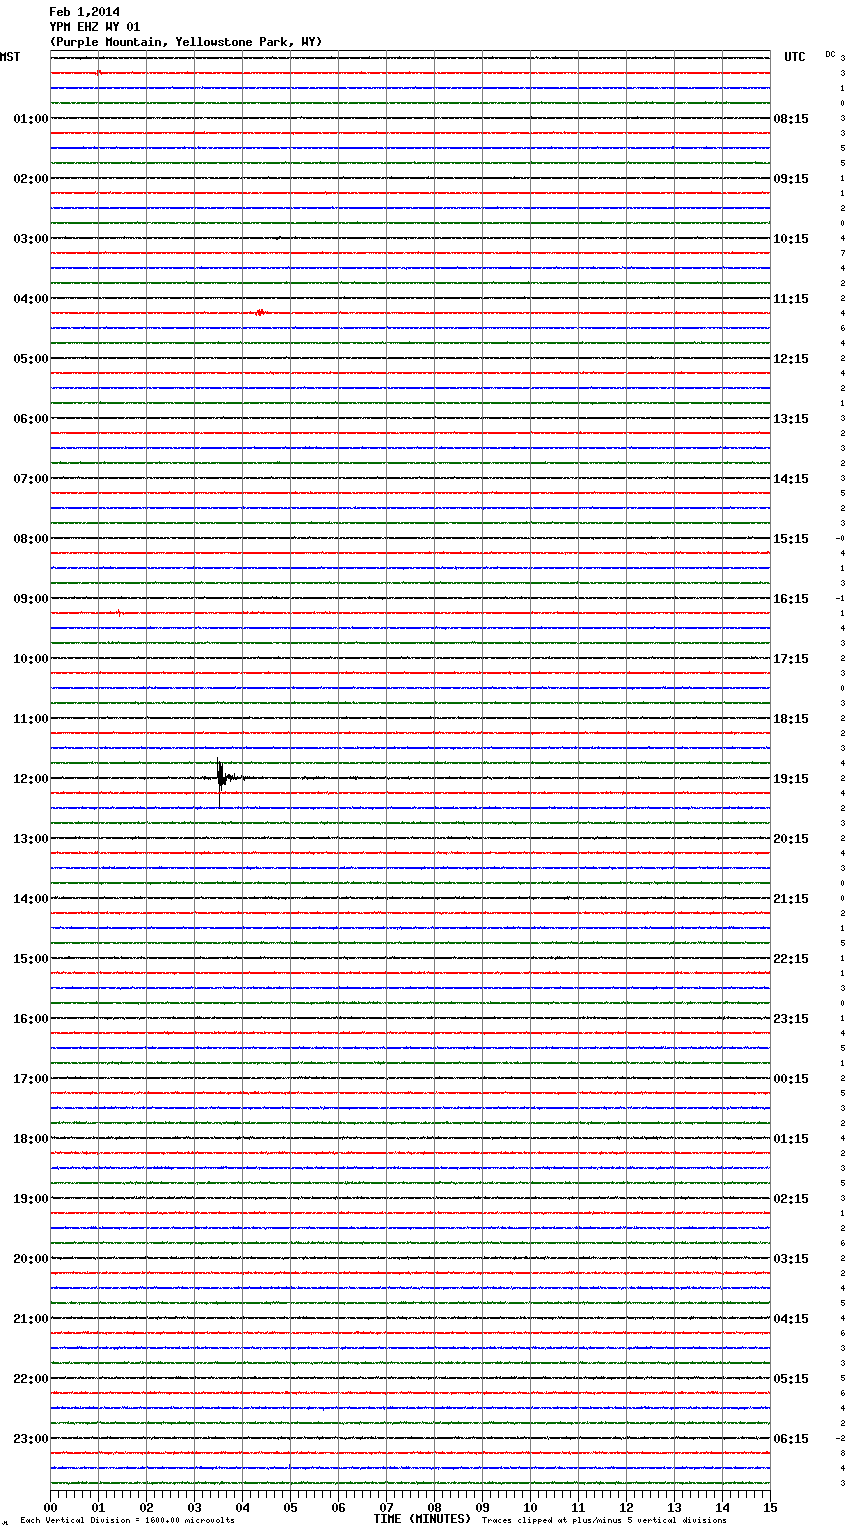850x1534 pixels.
Task: Click the YPM EHZ WY 01 station code
Action: tap(95, 27)
